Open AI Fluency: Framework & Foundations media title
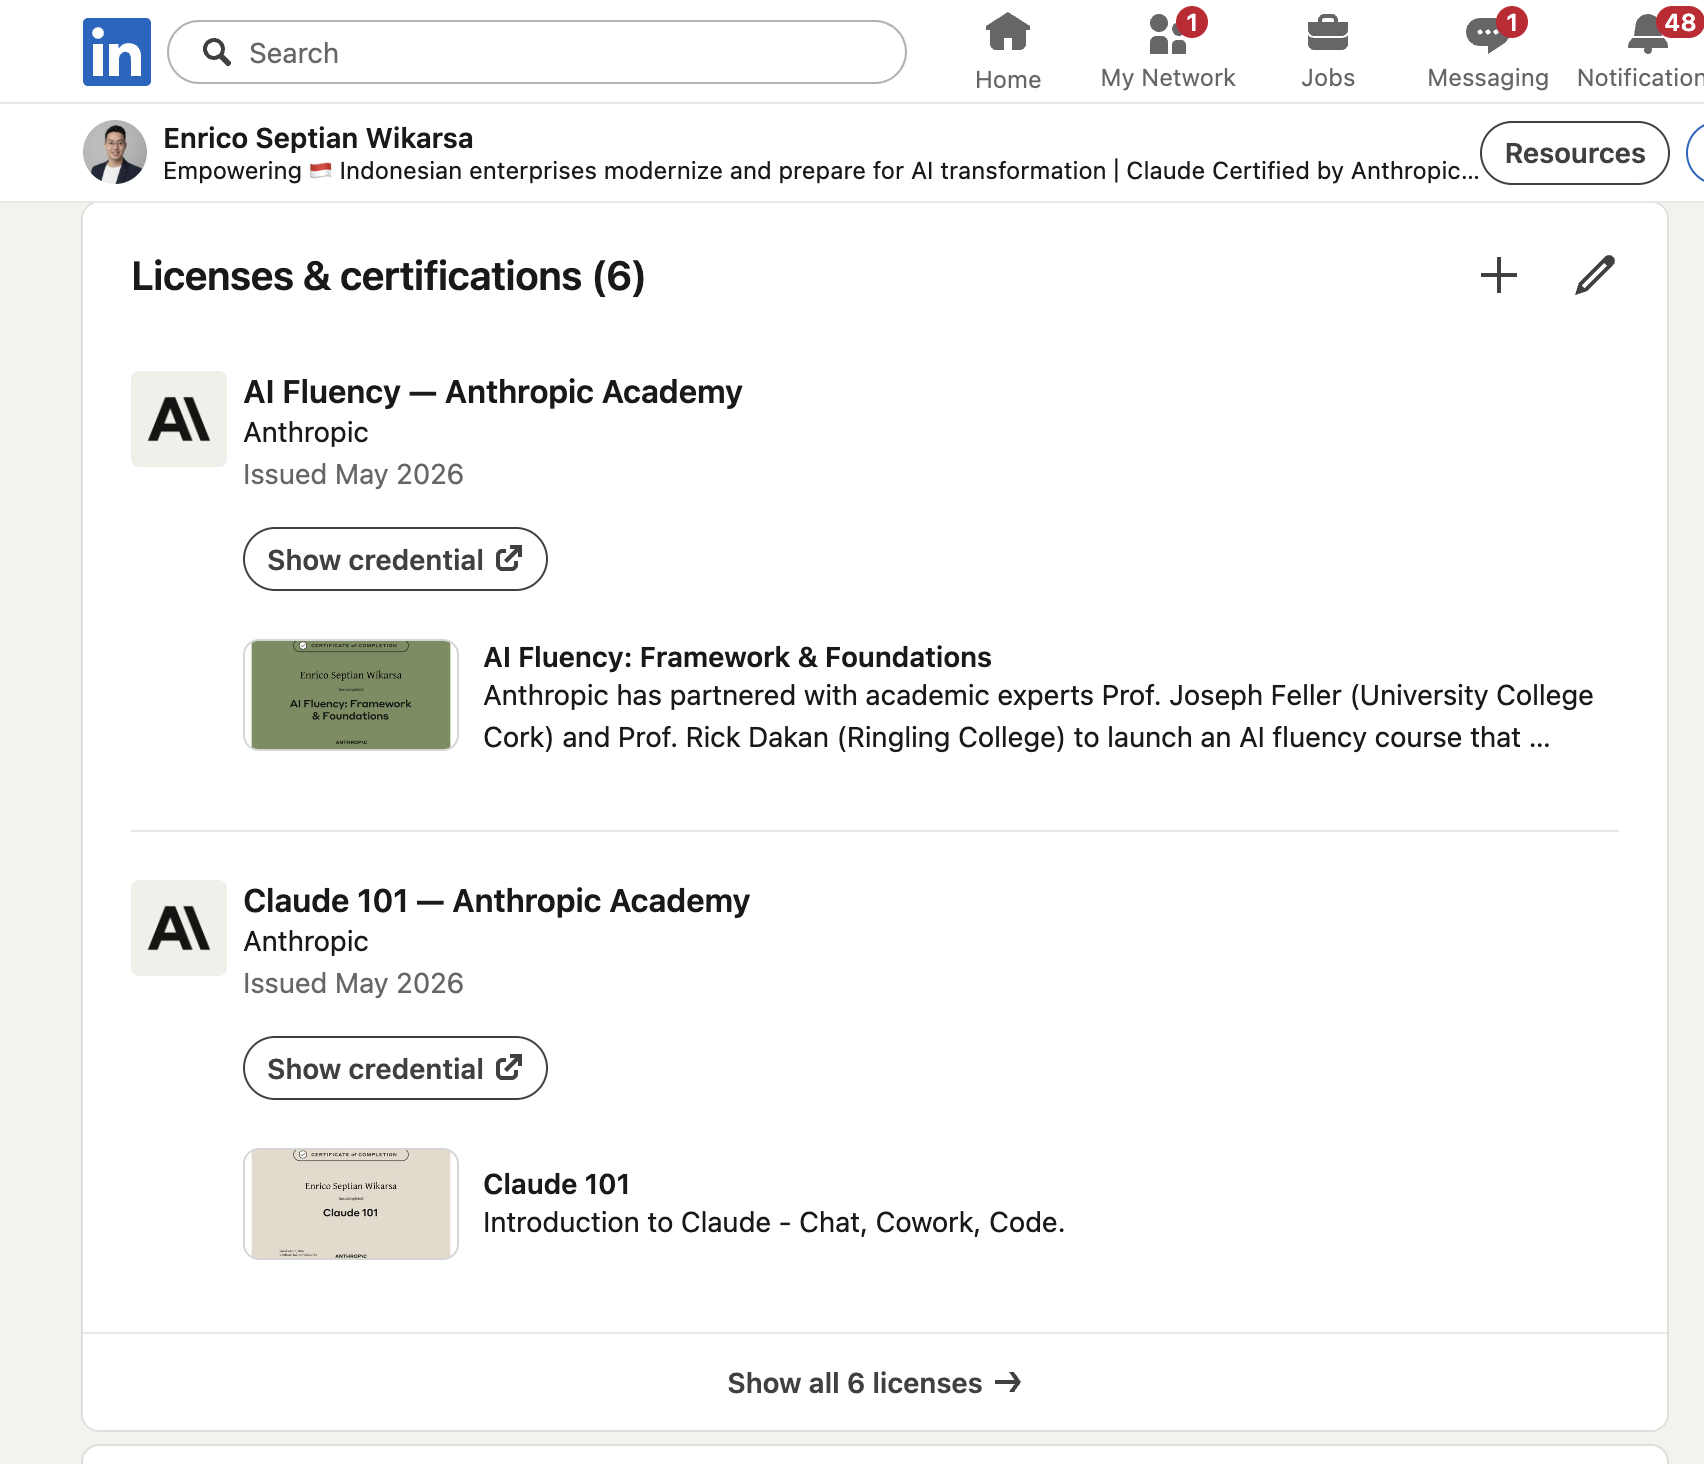 [x=737, y=657]
